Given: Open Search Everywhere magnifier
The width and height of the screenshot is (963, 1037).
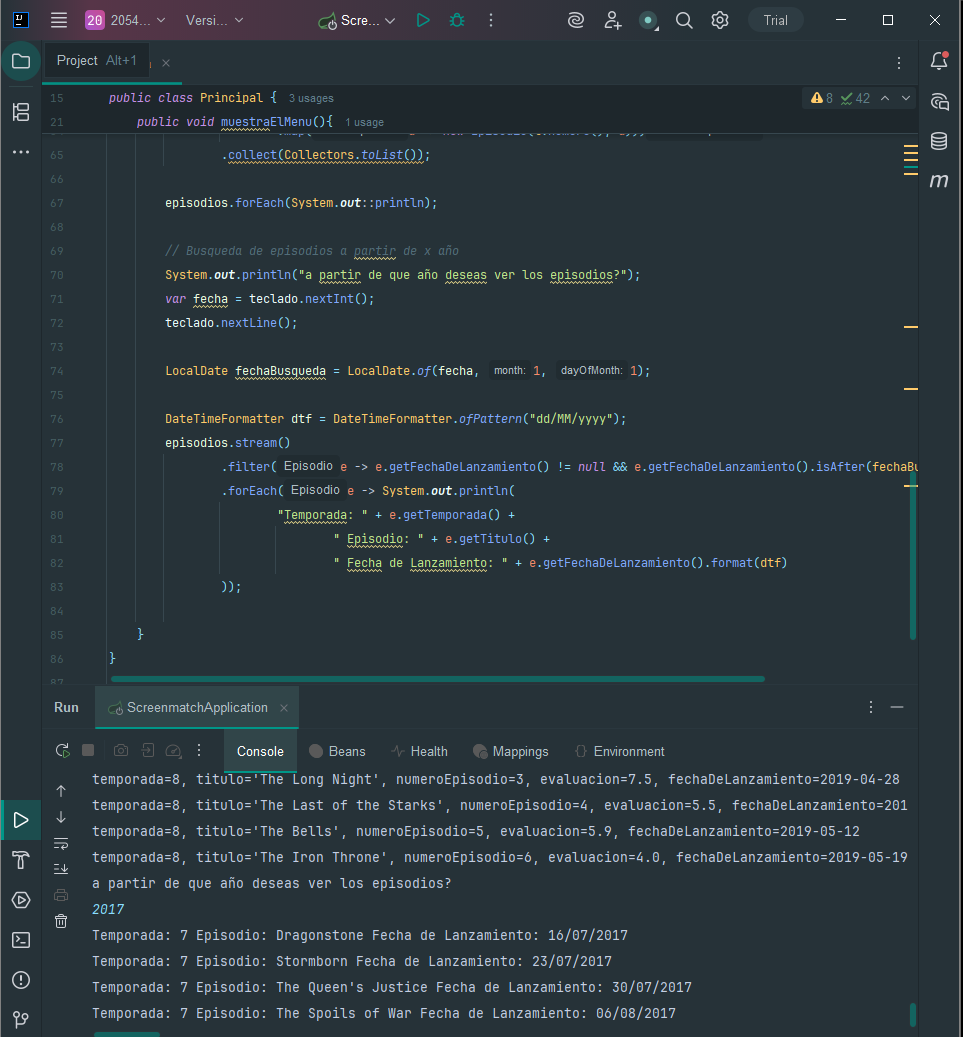Looking at the screenshot, I should coord(684,21).
